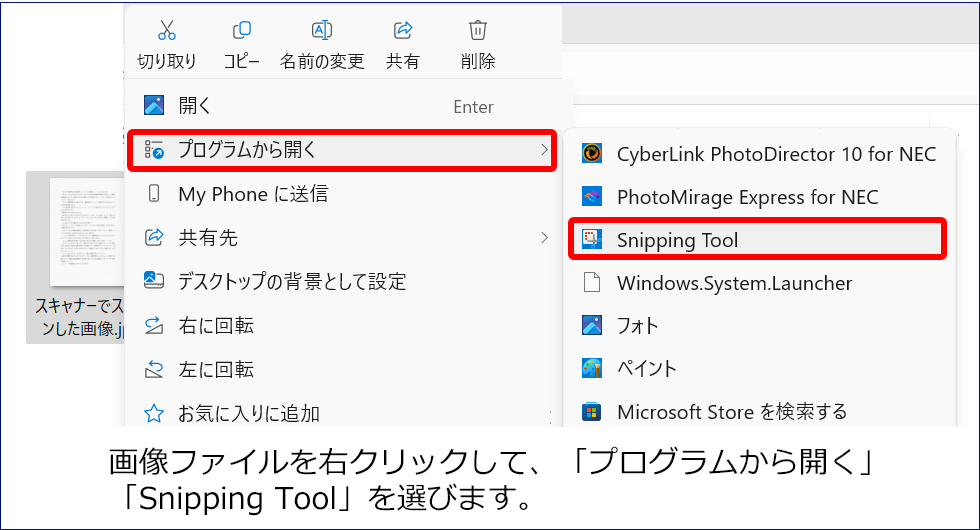
Task: Choose 左に回転
Action: click(342, 369)
